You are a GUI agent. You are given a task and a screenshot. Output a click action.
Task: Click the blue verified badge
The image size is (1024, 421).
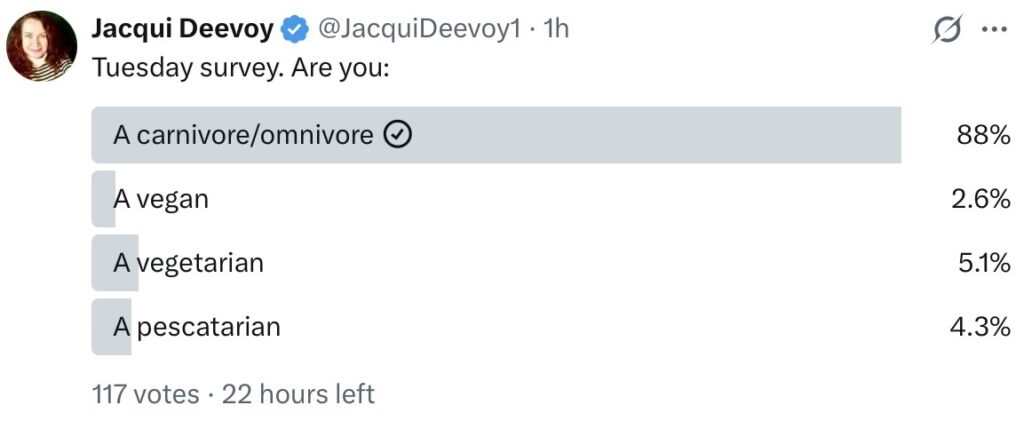[x=294, y=30]
